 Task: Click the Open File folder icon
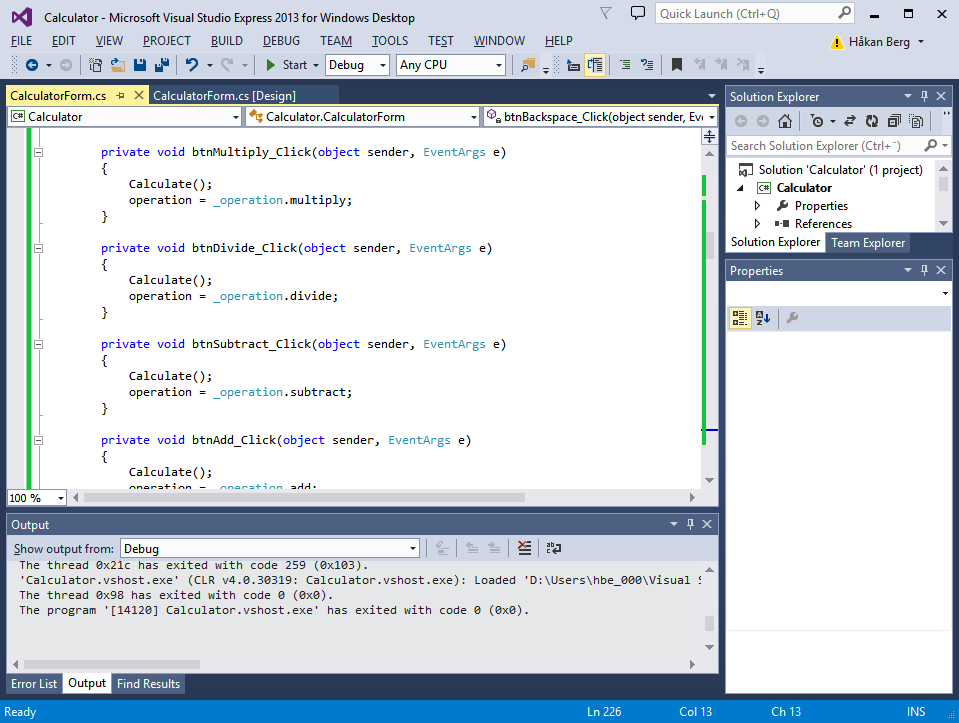tap(117, 65)
